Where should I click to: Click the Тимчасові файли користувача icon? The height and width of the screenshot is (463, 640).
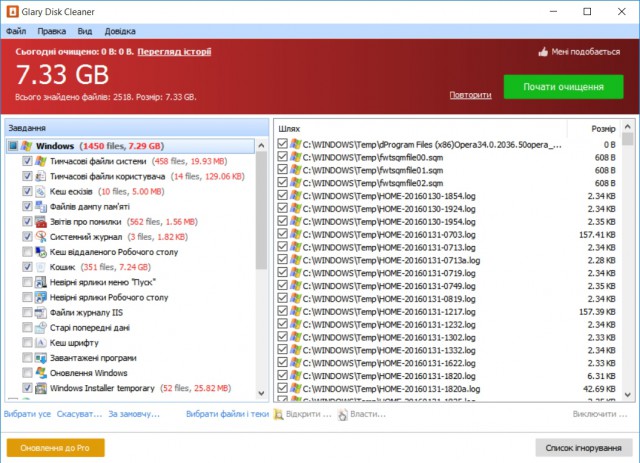point(40,176)
